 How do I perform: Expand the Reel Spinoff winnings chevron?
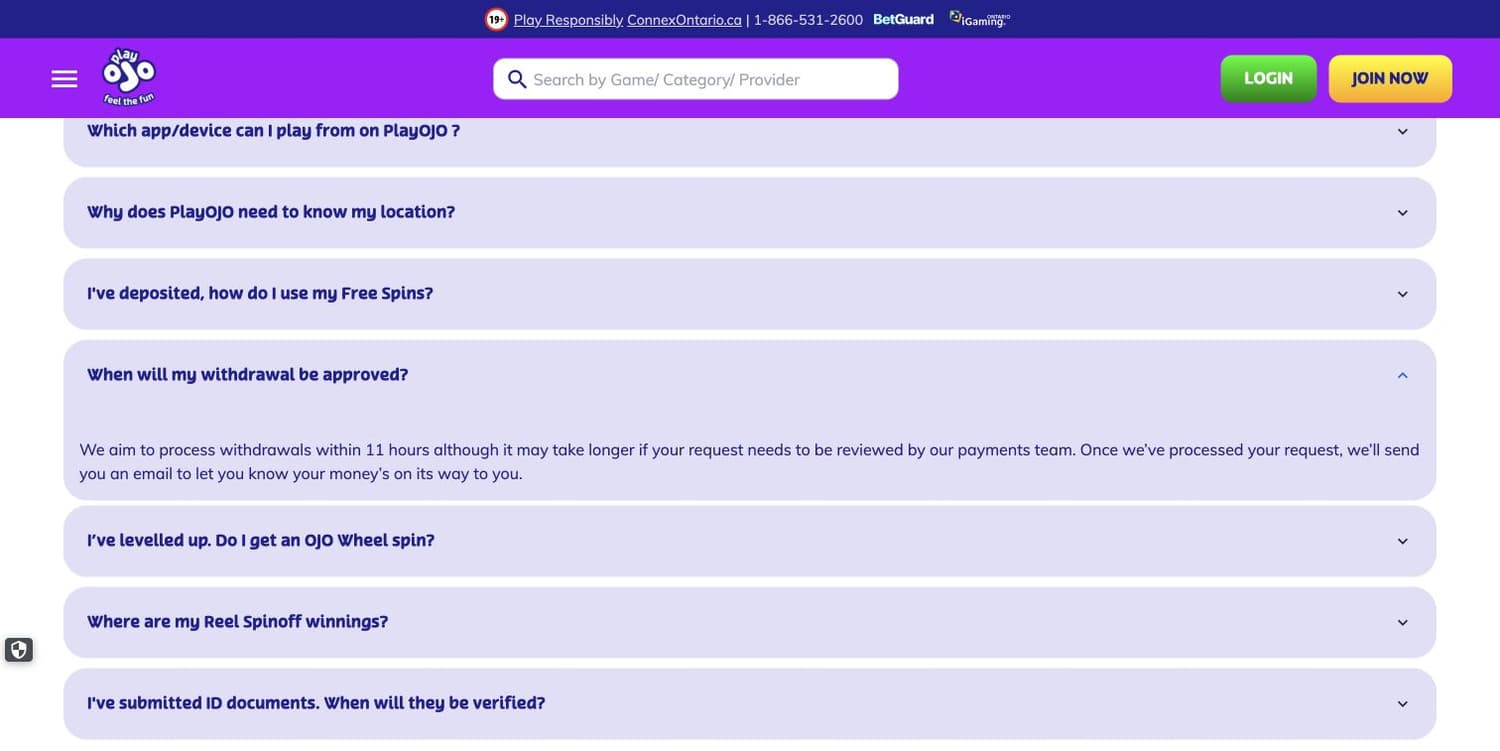1402,622
